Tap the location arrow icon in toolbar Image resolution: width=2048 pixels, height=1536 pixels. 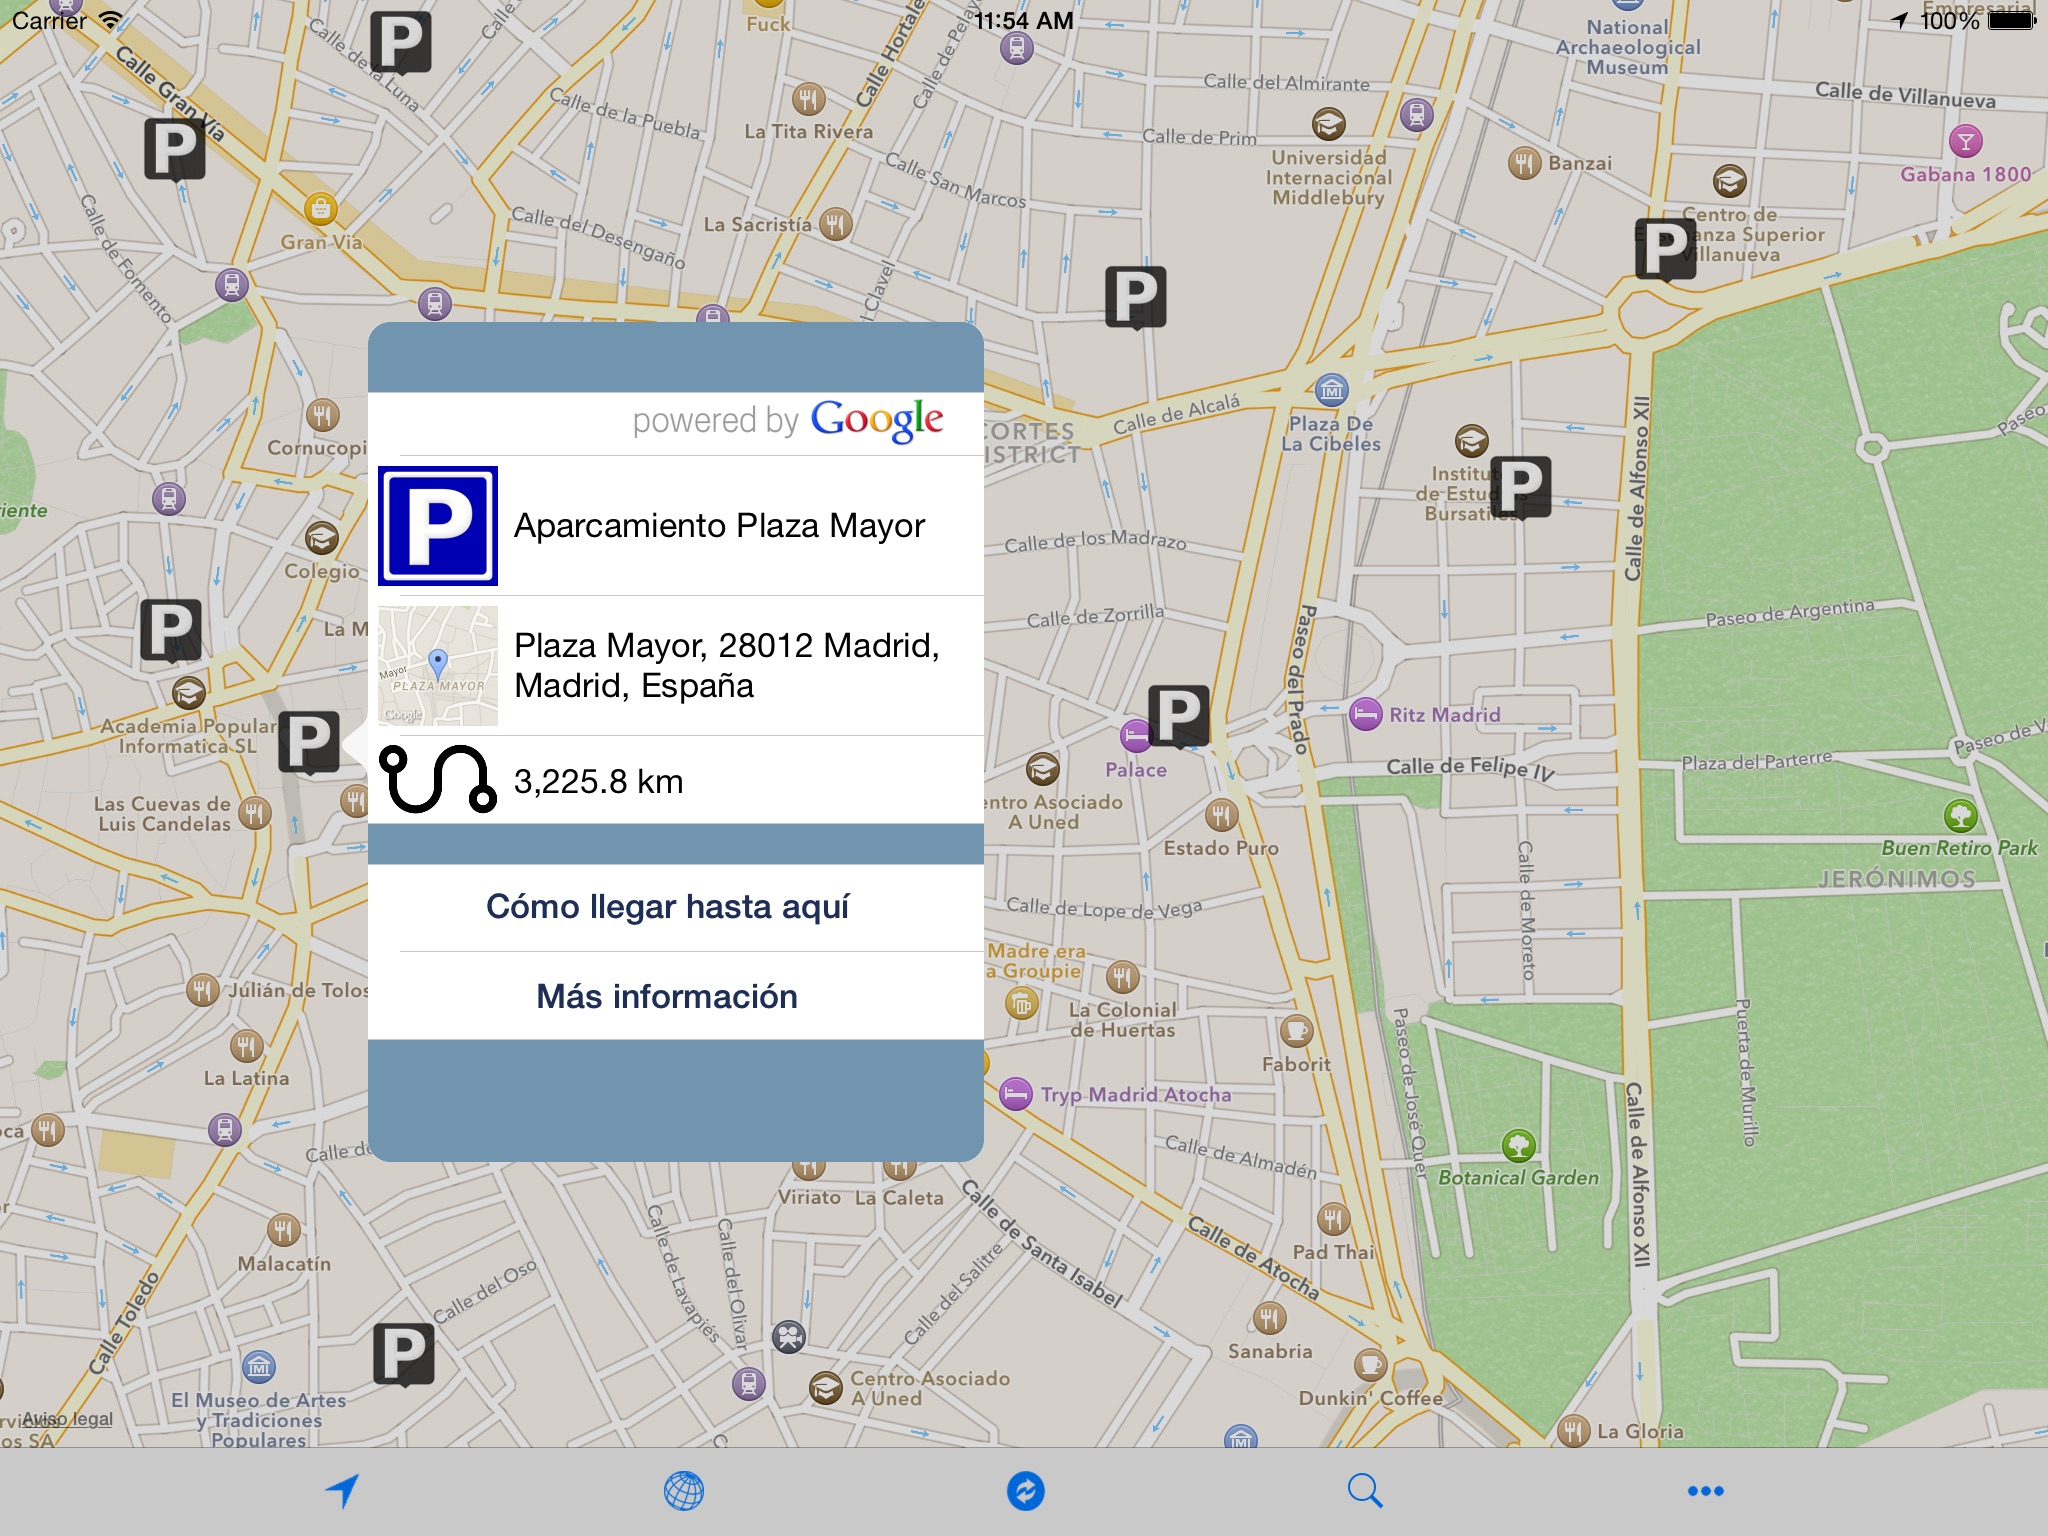coord(342,1490)
